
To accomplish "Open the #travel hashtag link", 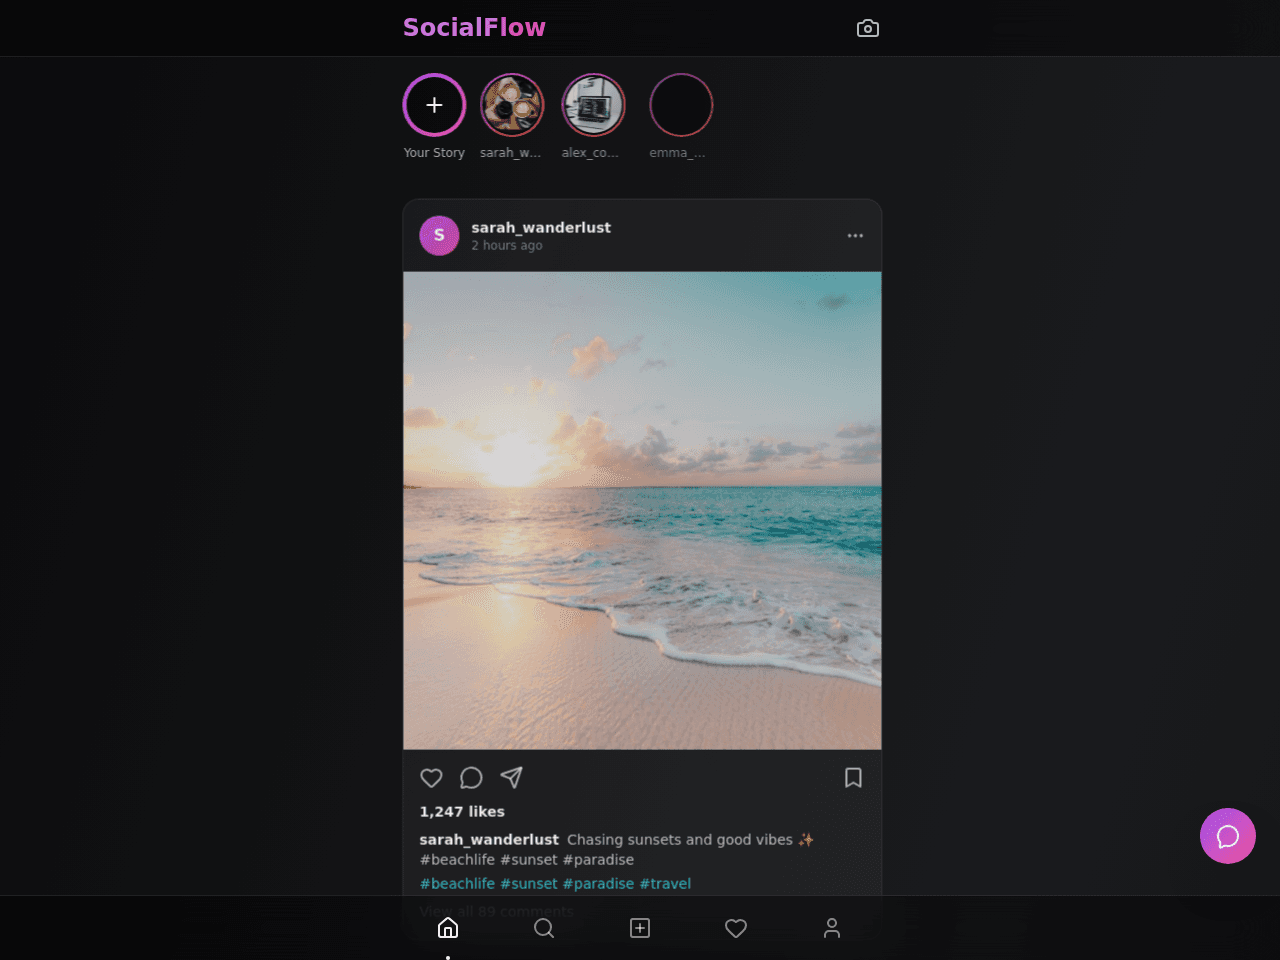I will (x=665, y=884).
